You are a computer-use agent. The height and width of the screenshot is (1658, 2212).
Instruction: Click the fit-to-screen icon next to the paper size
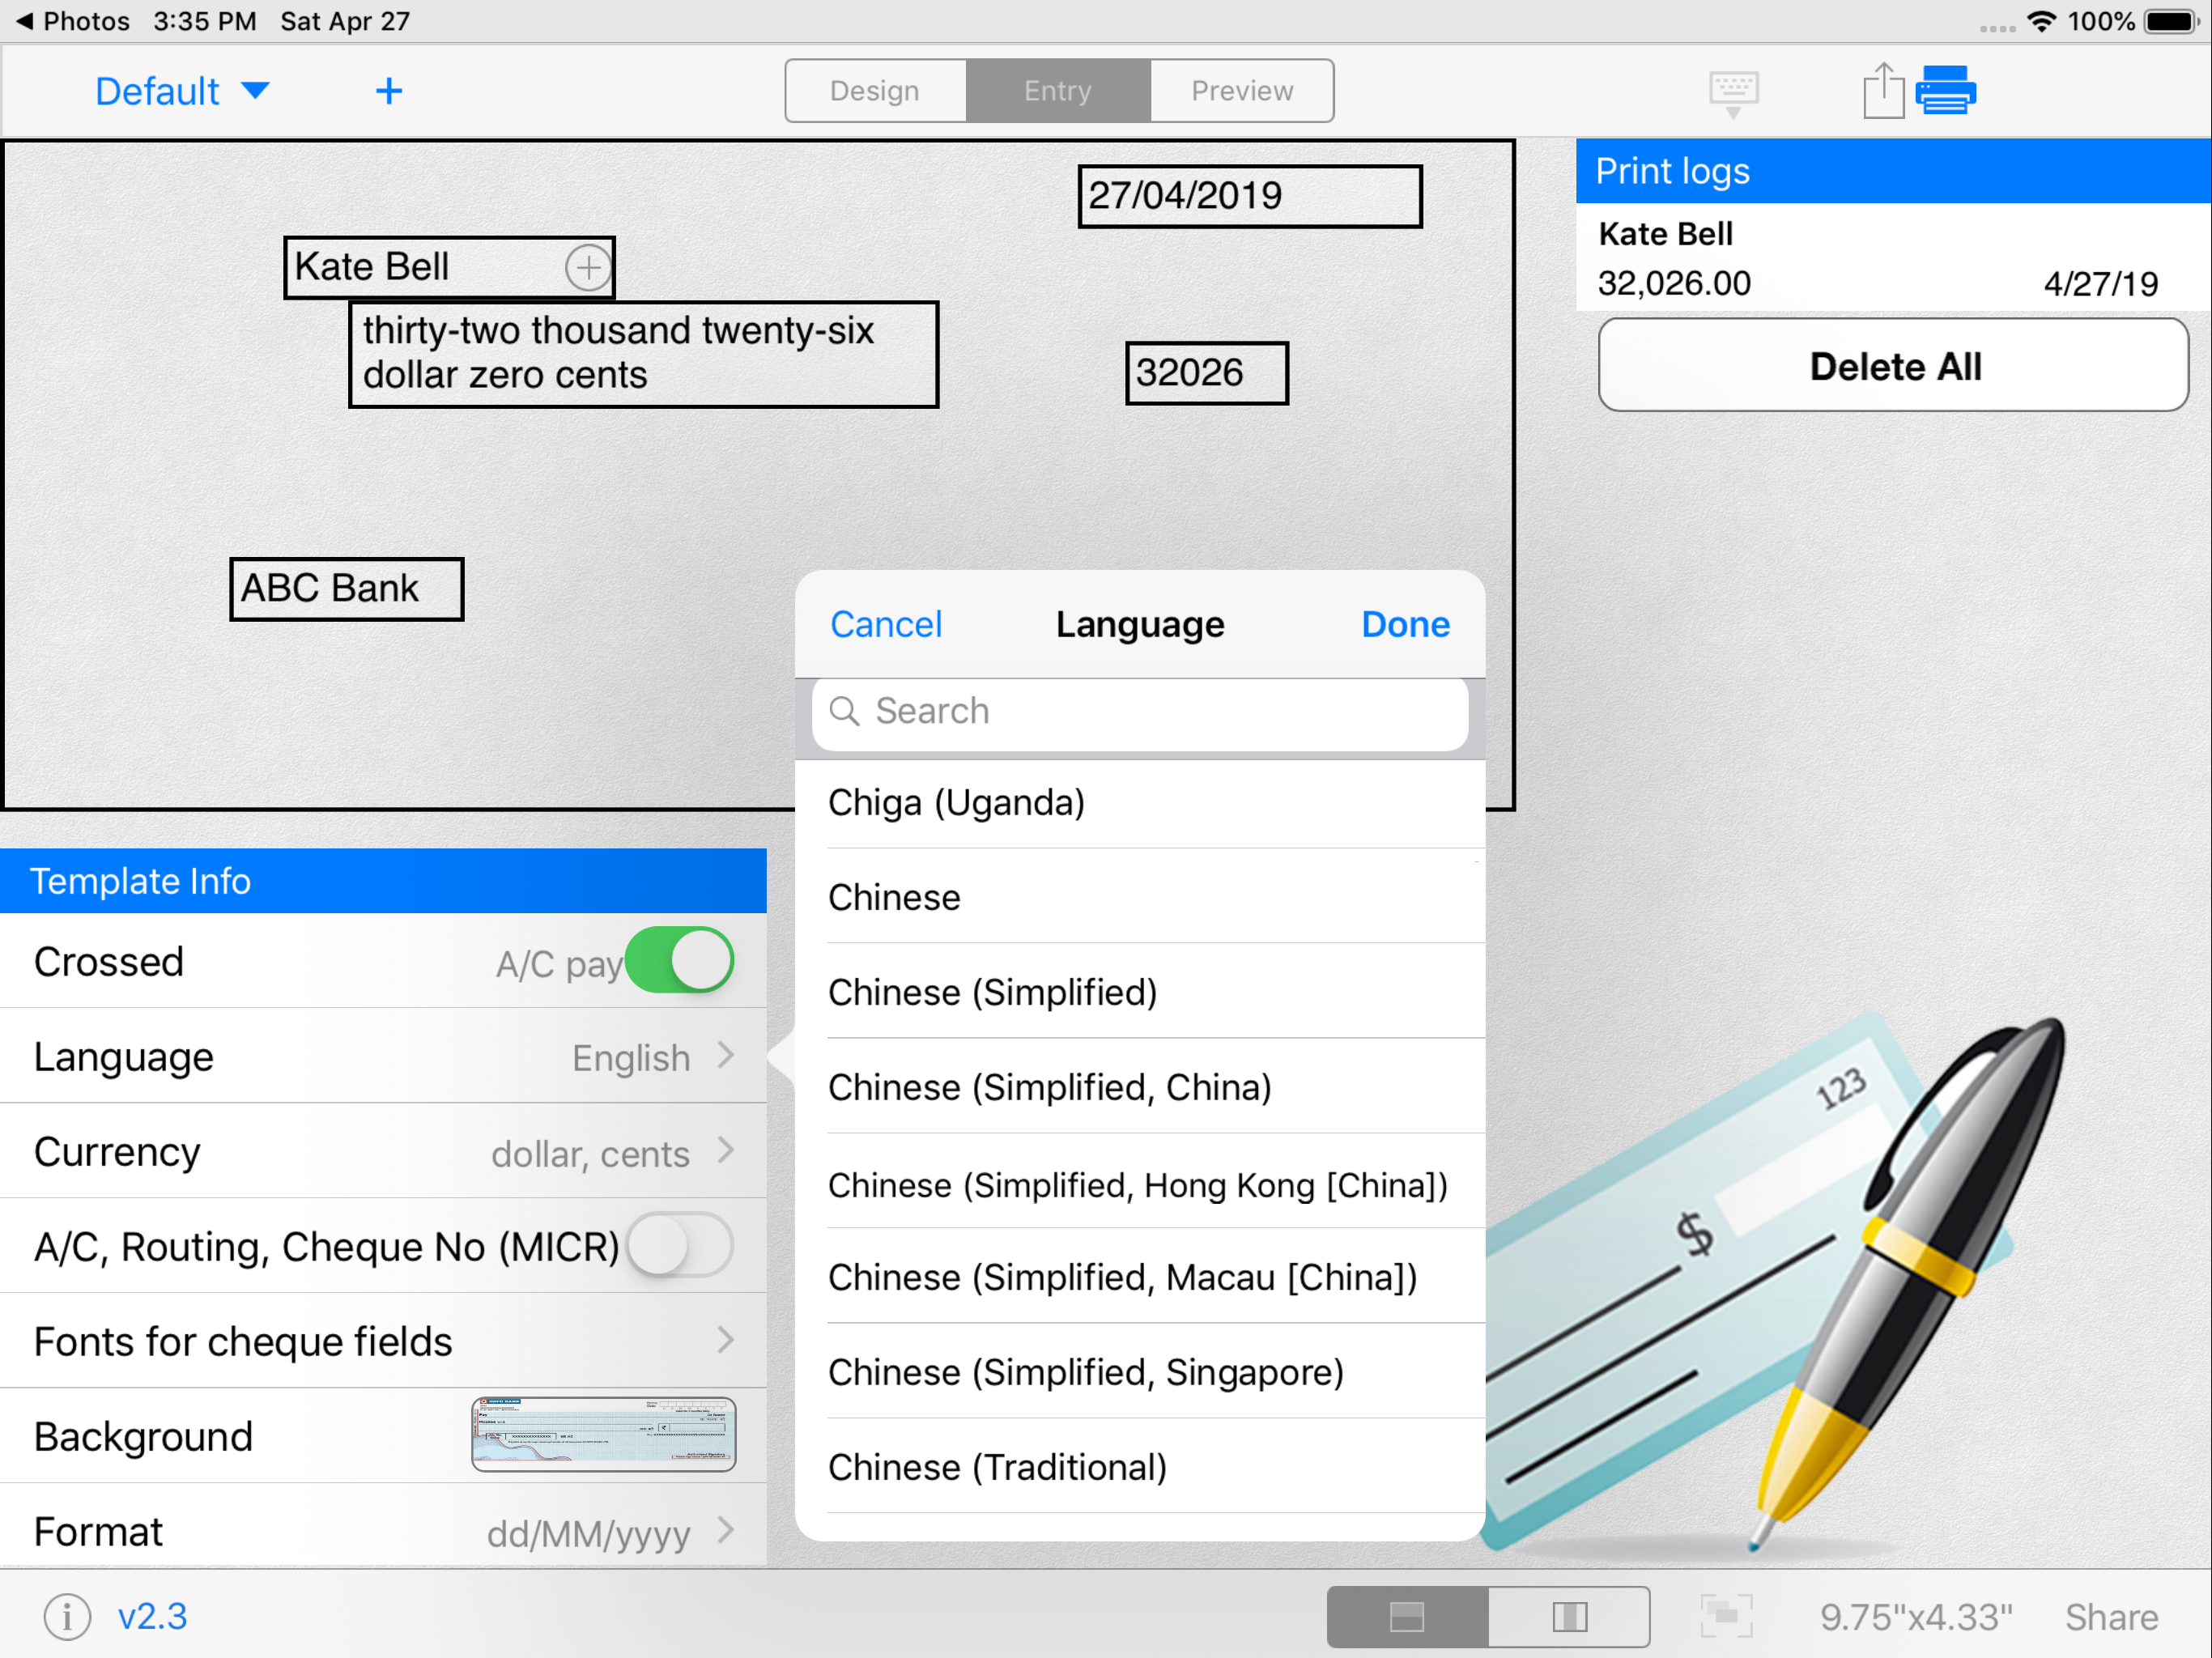pyautogui.click(x=1727, y=1616)
